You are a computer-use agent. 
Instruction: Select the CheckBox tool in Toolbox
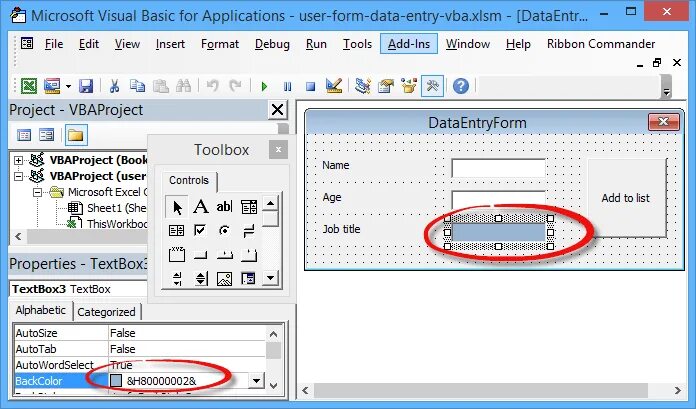click(x=200, y=230)
